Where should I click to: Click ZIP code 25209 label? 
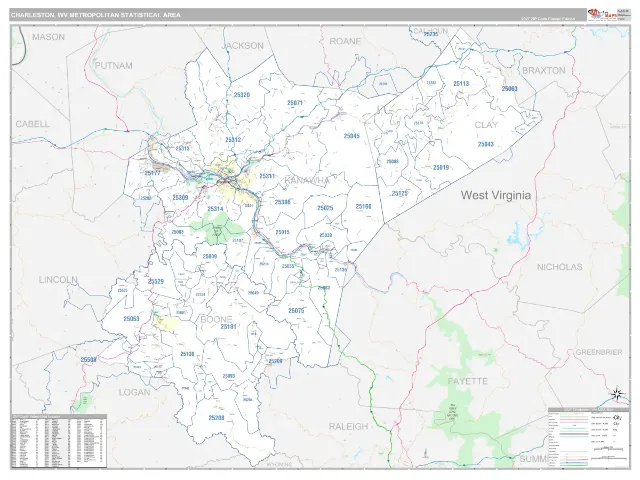[276, 361]
